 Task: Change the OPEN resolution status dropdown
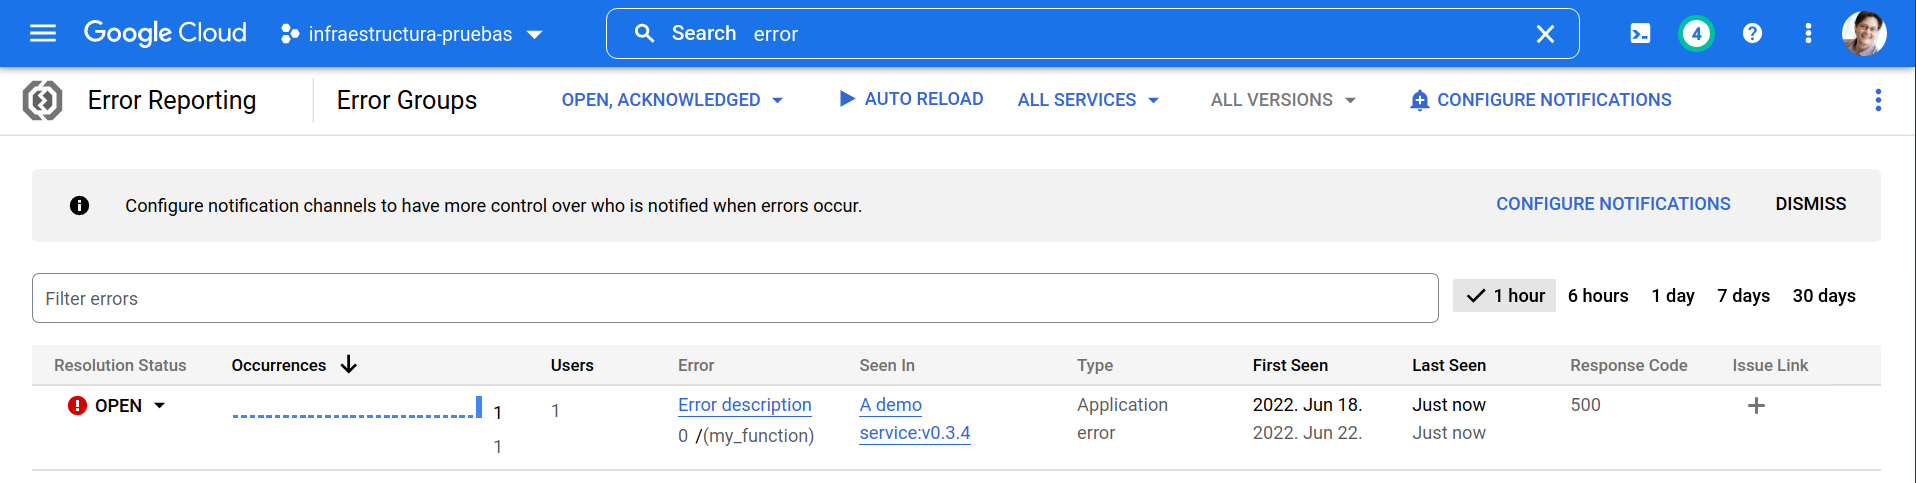118,406
